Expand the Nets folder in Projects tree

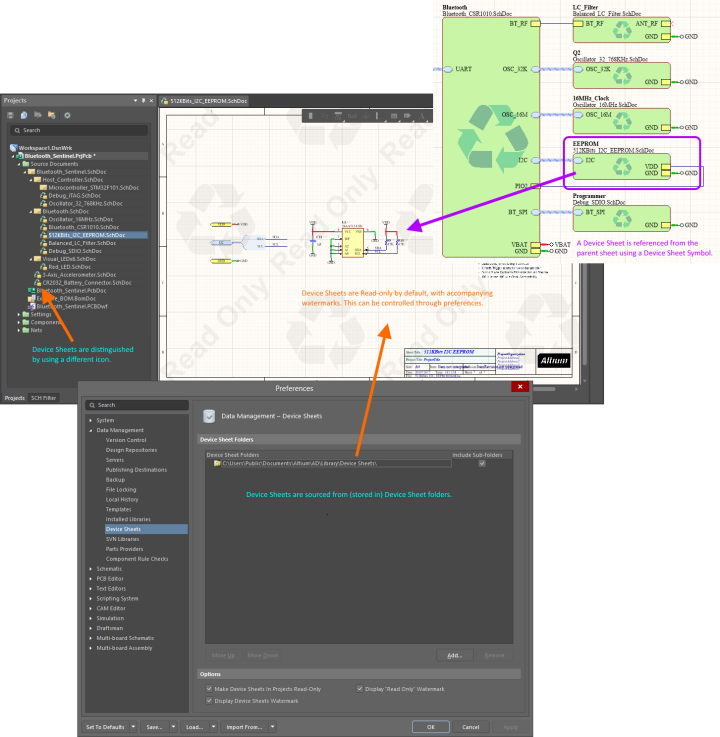[19, 330]
